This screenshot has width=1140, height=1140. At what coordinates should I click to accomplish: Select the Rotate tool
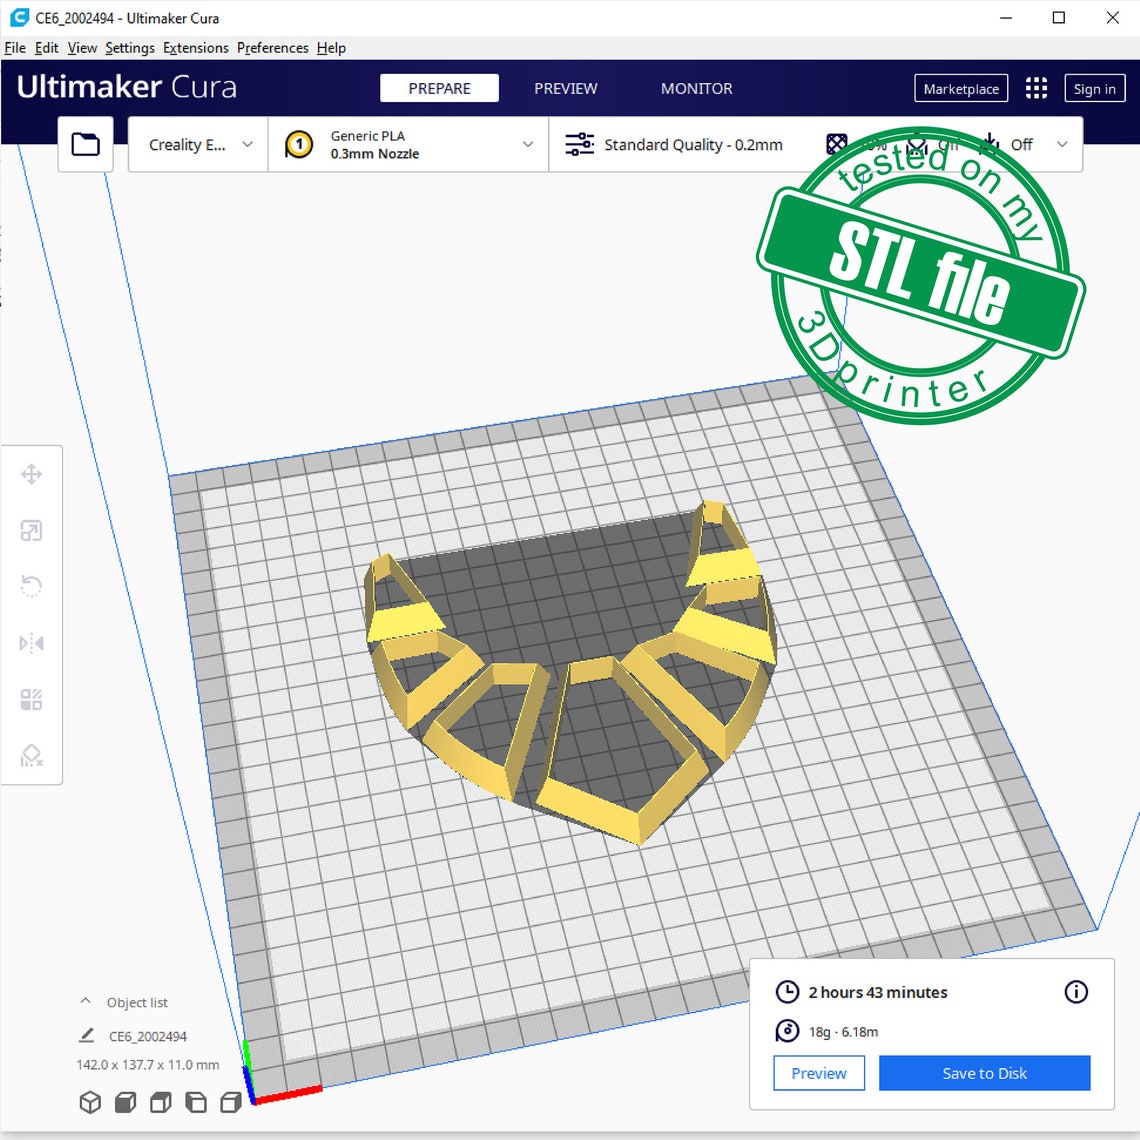[32, 587]
